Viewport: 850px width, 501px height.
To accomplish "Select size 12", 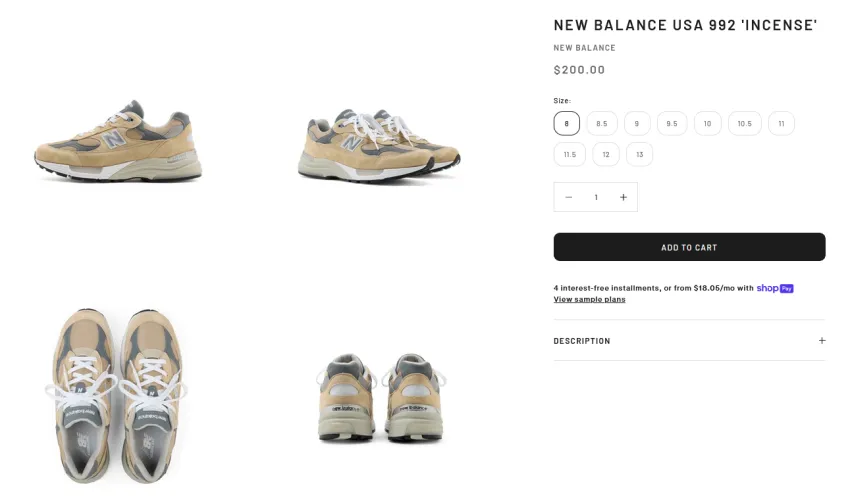I will [x=606, y=155].
